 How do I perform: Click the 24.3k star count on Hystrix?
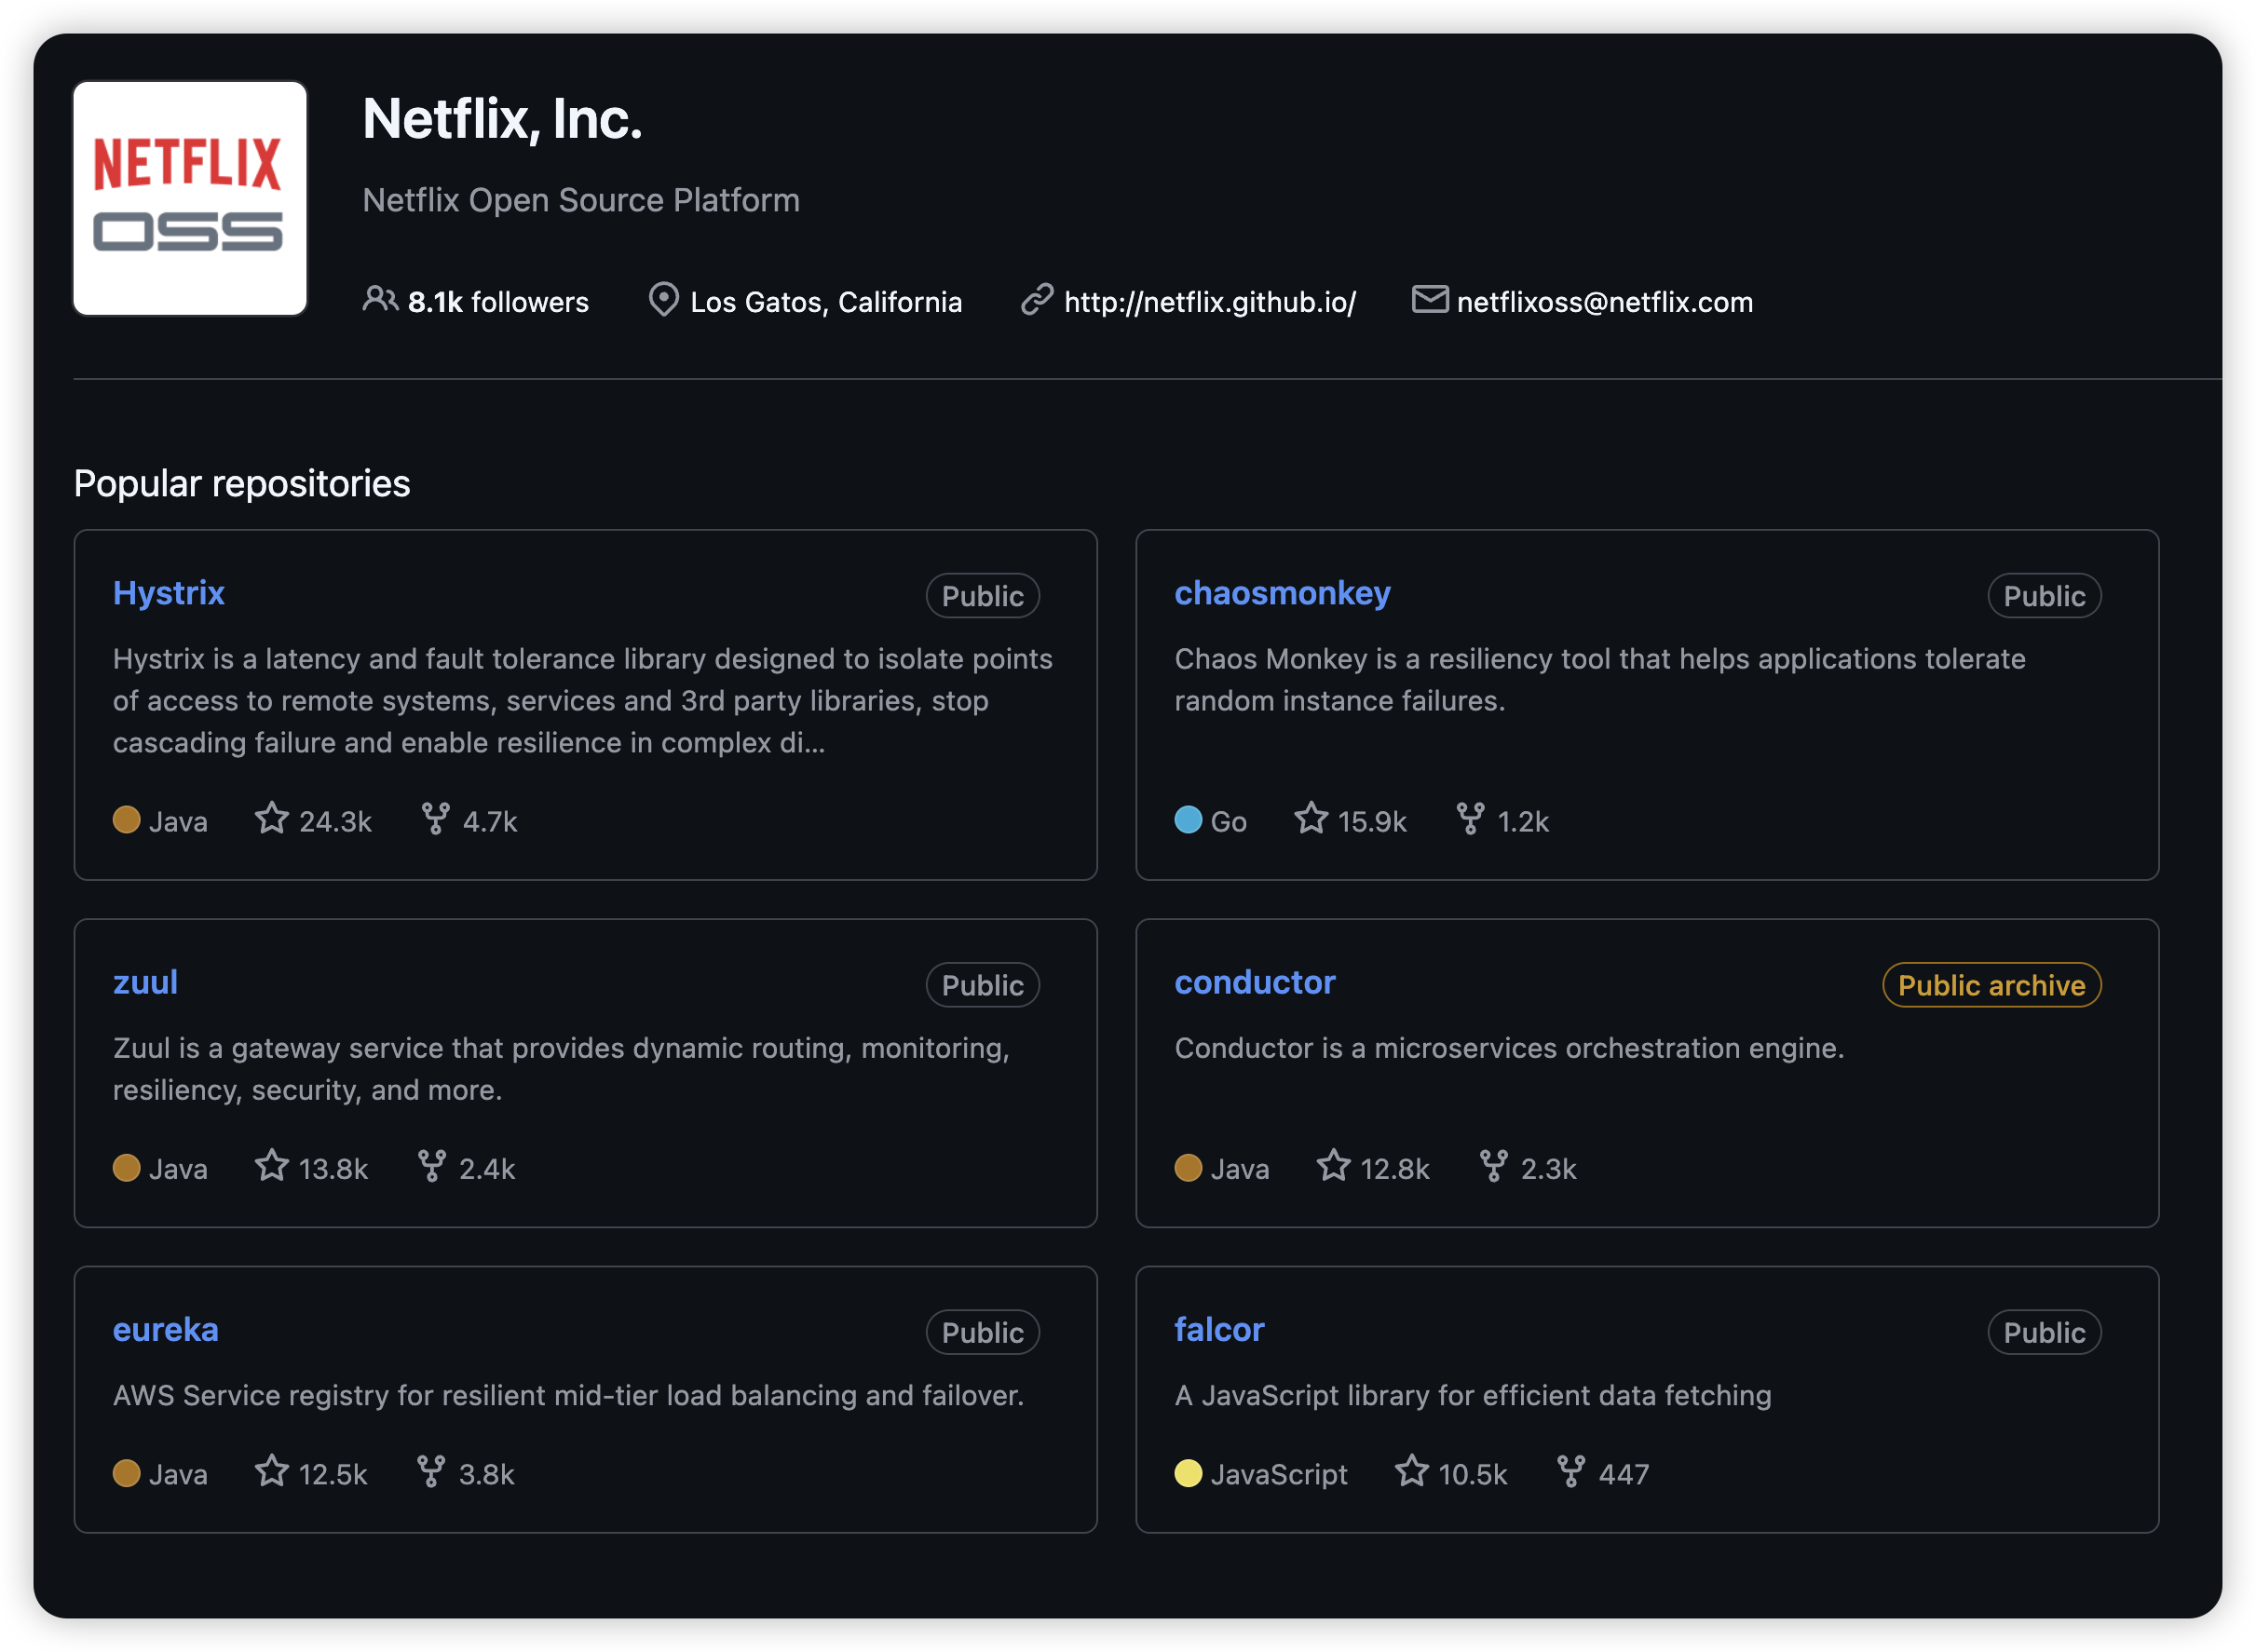pyautogui.click(x=336, y=820)
